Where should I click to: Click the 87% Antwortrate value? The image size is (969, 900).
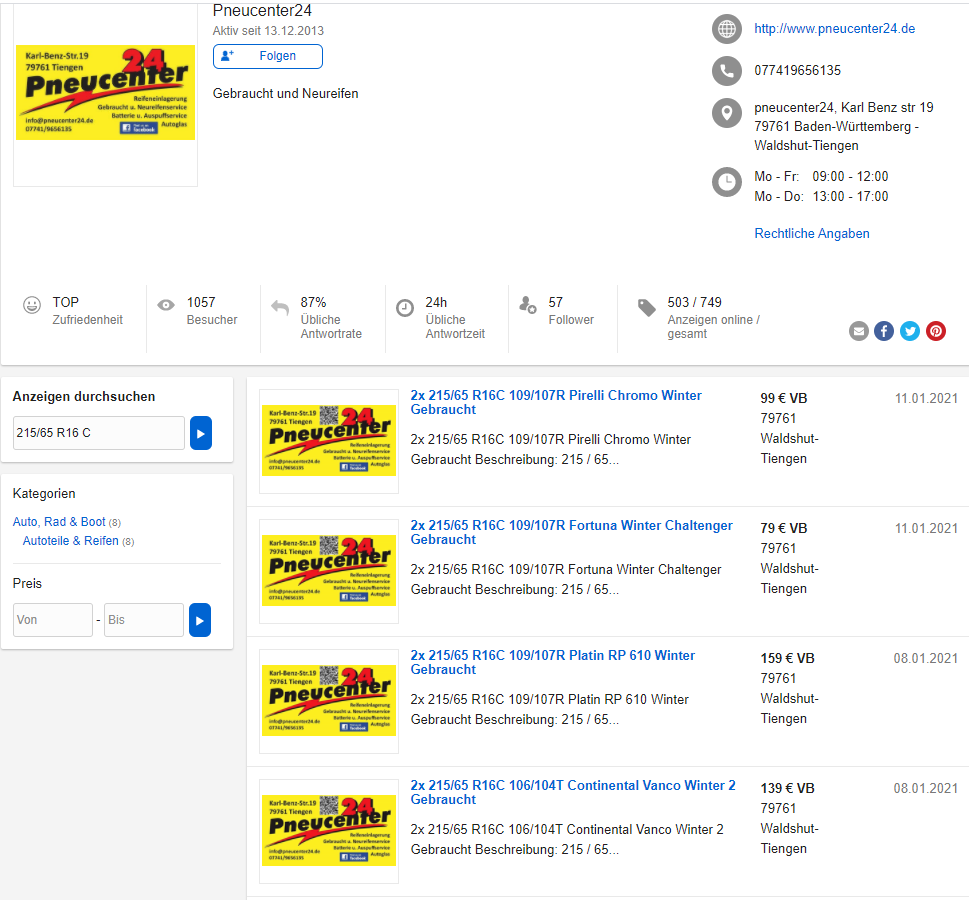pyautogui.click(x=313, y=302)
